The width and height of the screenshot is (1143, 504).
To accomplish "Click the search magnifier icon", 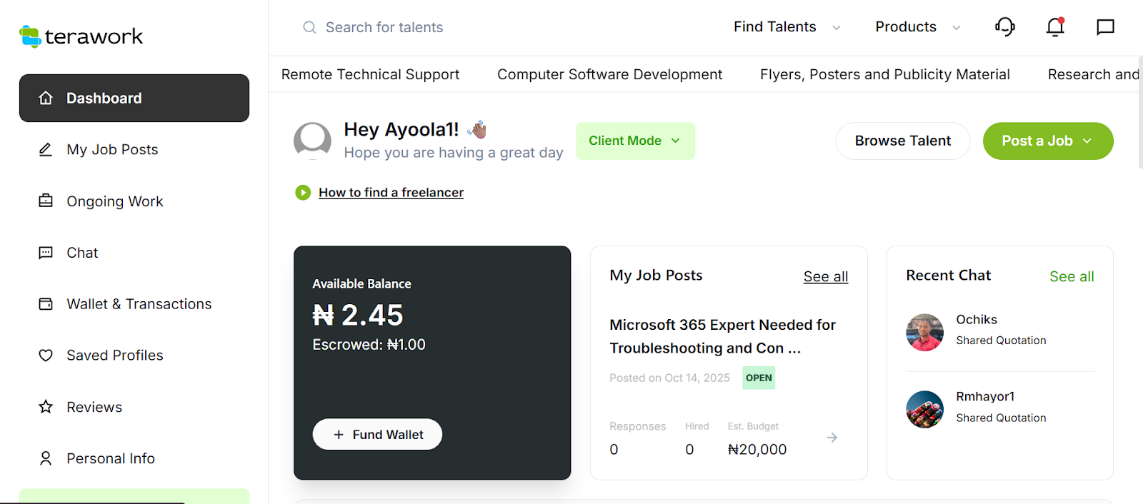I will pyautogui.click(x=310, y=28).
